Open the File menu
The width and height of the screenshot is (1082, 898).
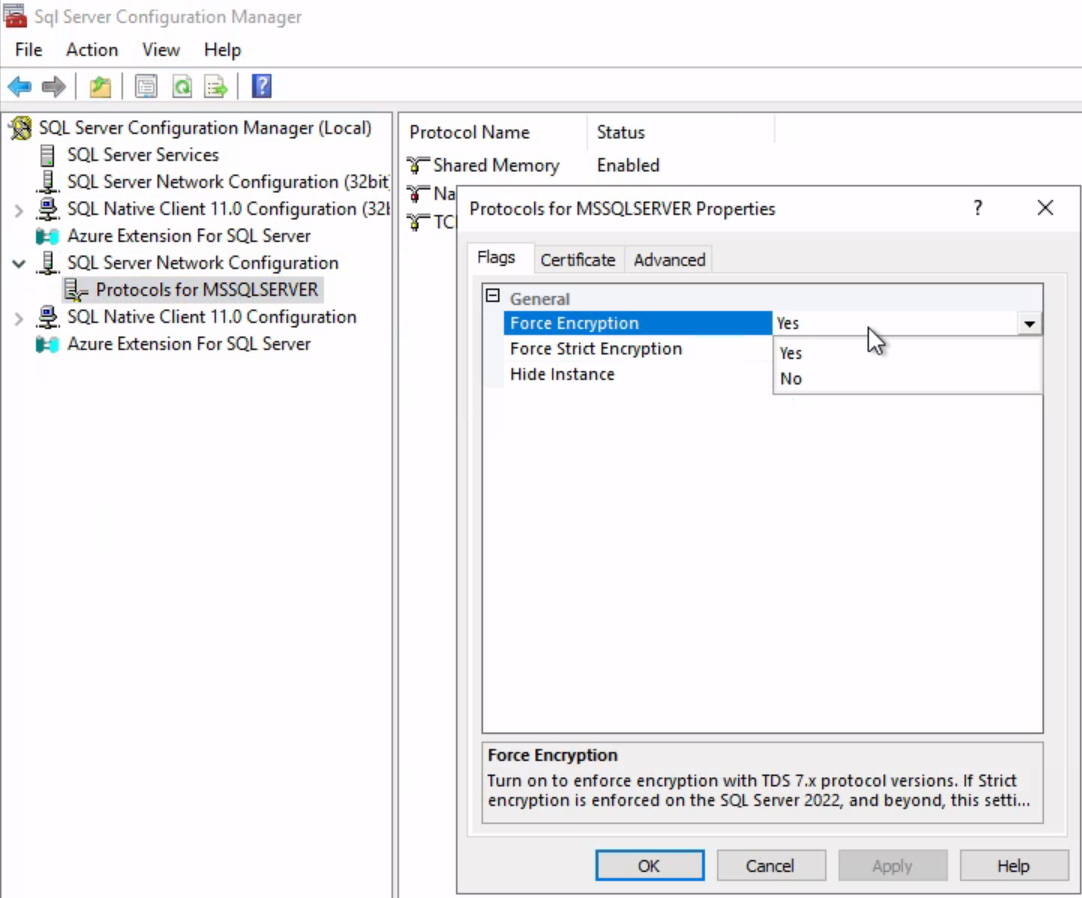pos(29,50)
